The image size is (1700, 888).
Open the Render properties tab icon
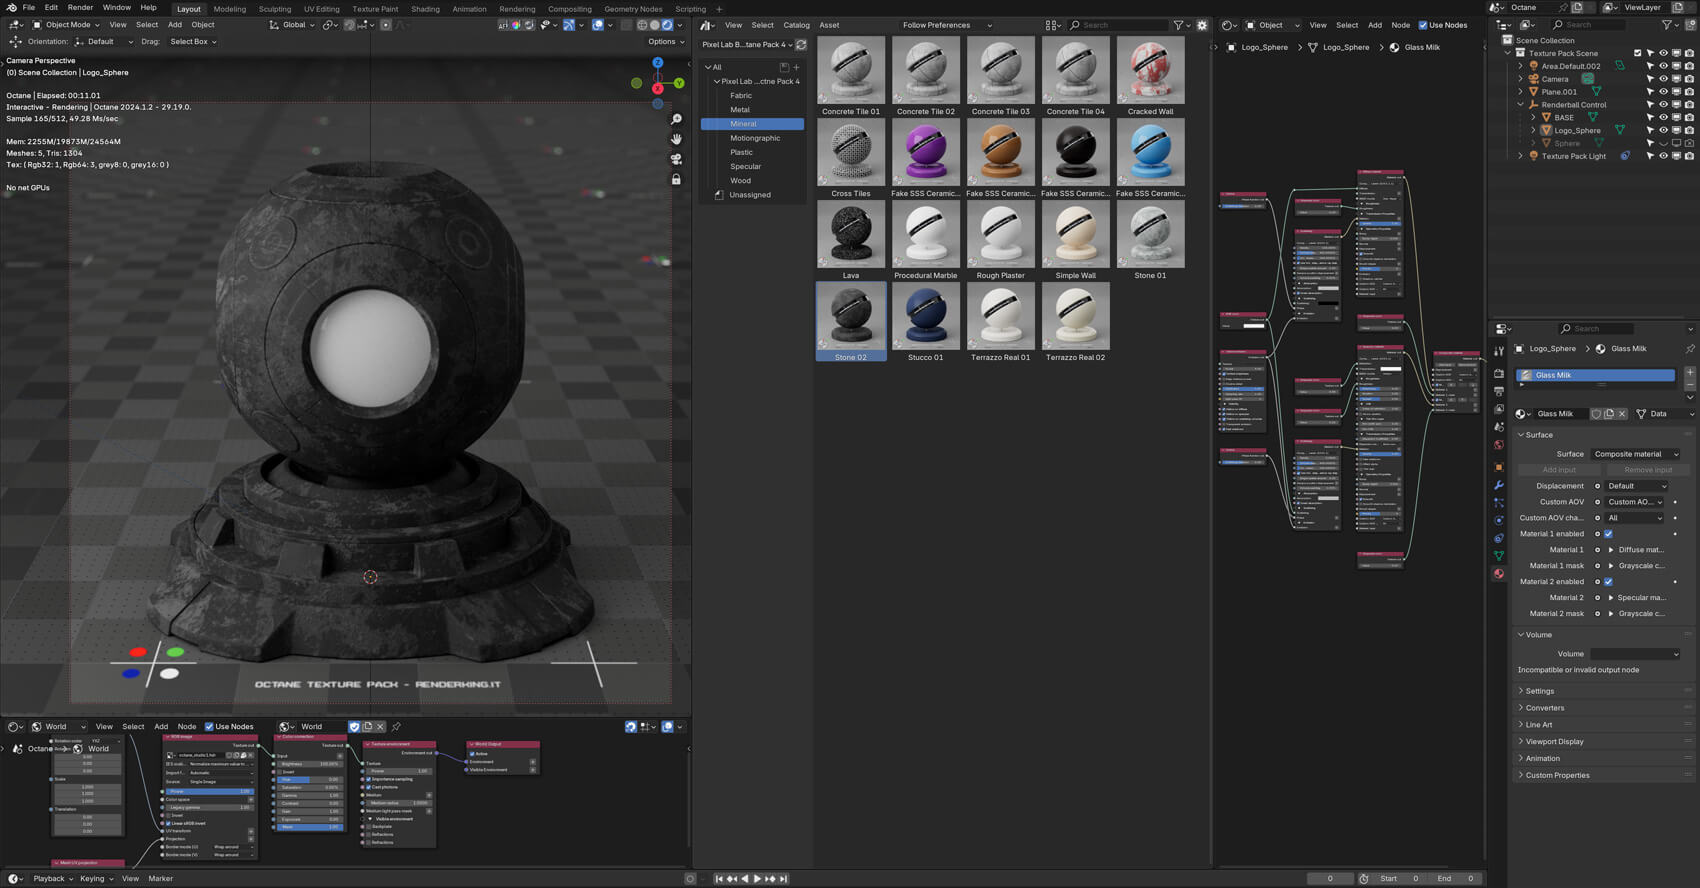coord(1498,373)
